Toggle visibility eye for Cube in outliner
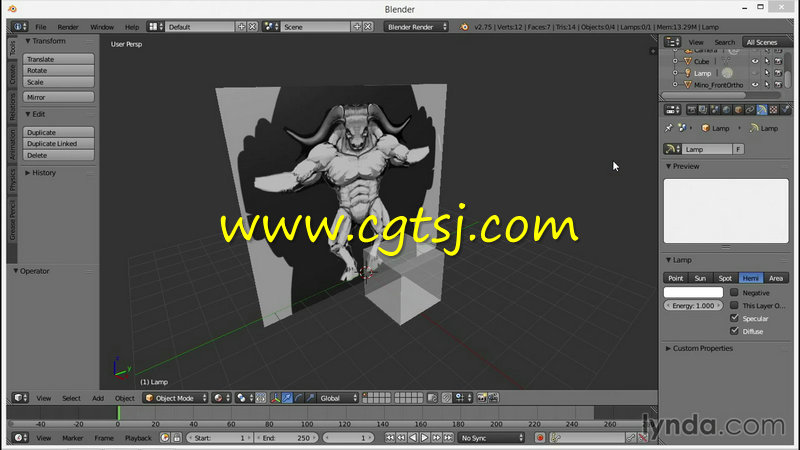This screenshot has height=450, width=800. tap(755, 61)
